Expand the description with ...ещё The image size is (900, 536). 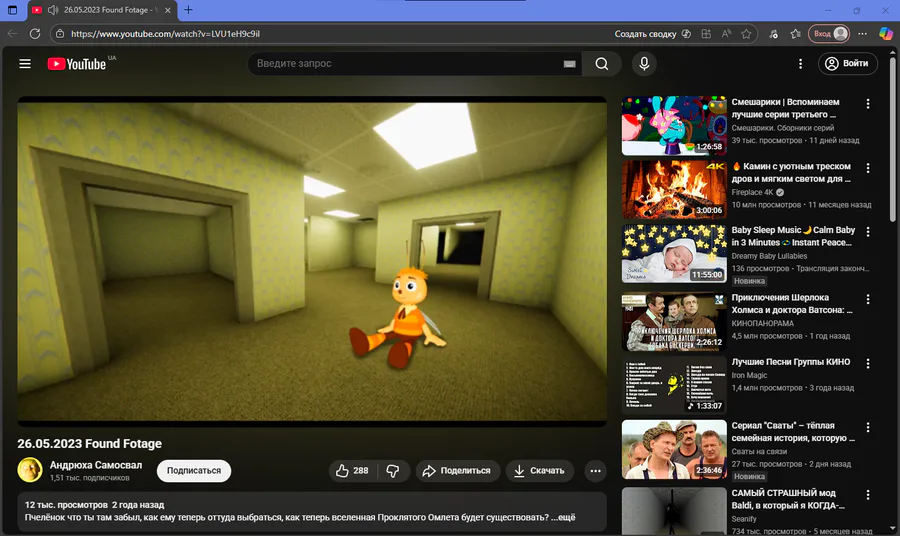coord(563,517)
